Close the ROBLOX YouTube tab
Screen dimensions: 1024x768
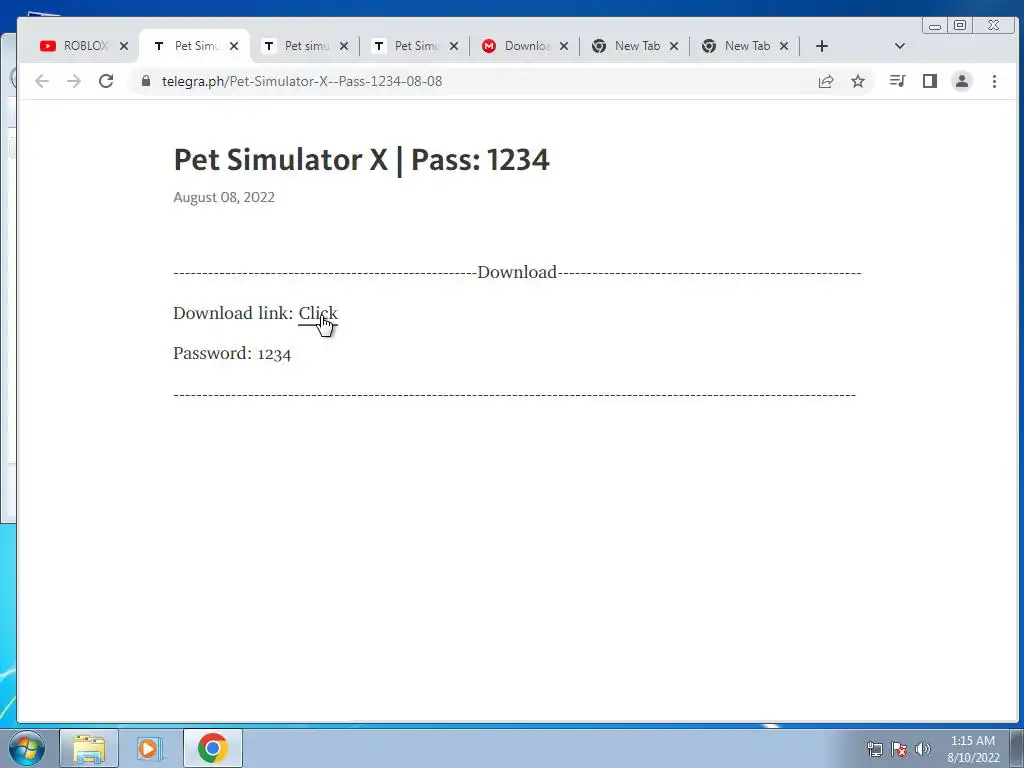(124, 46)
